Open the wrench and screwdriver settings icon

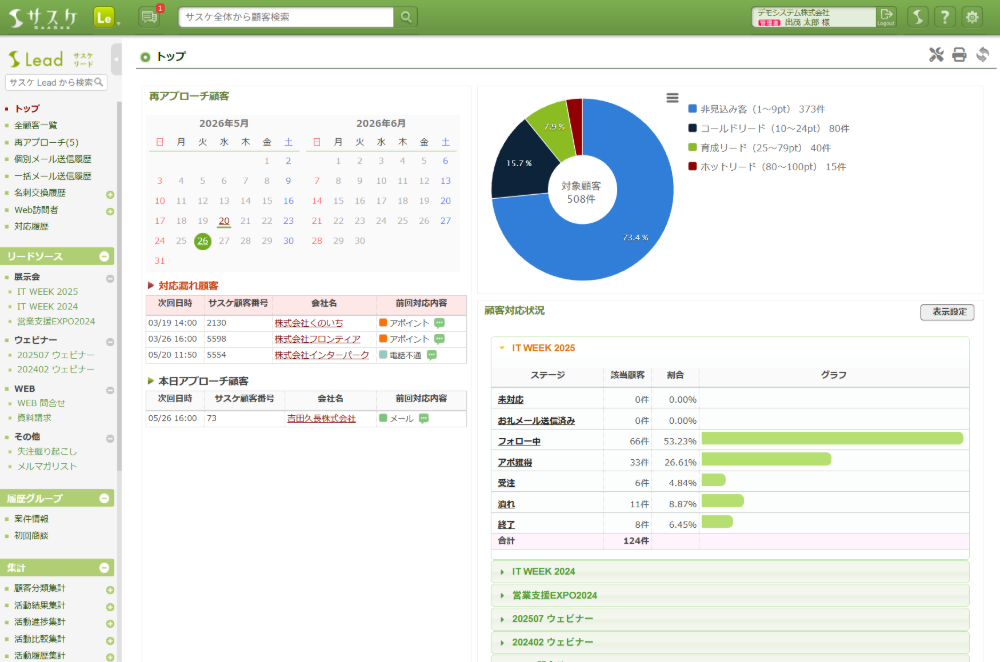(x=936, y=55)
